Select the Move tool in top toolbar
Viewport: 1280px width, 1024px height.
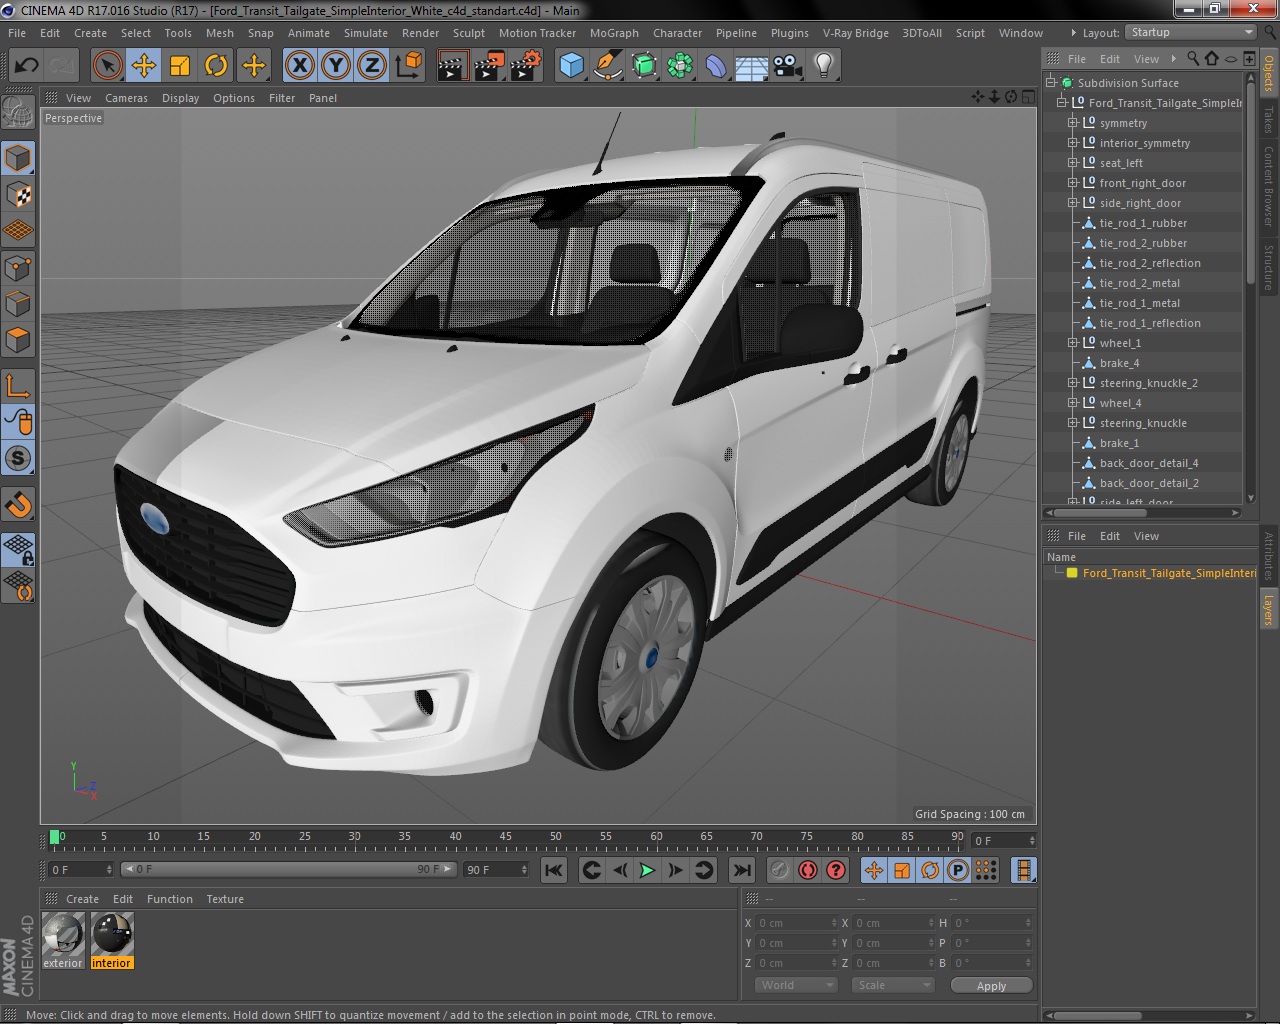144,66
